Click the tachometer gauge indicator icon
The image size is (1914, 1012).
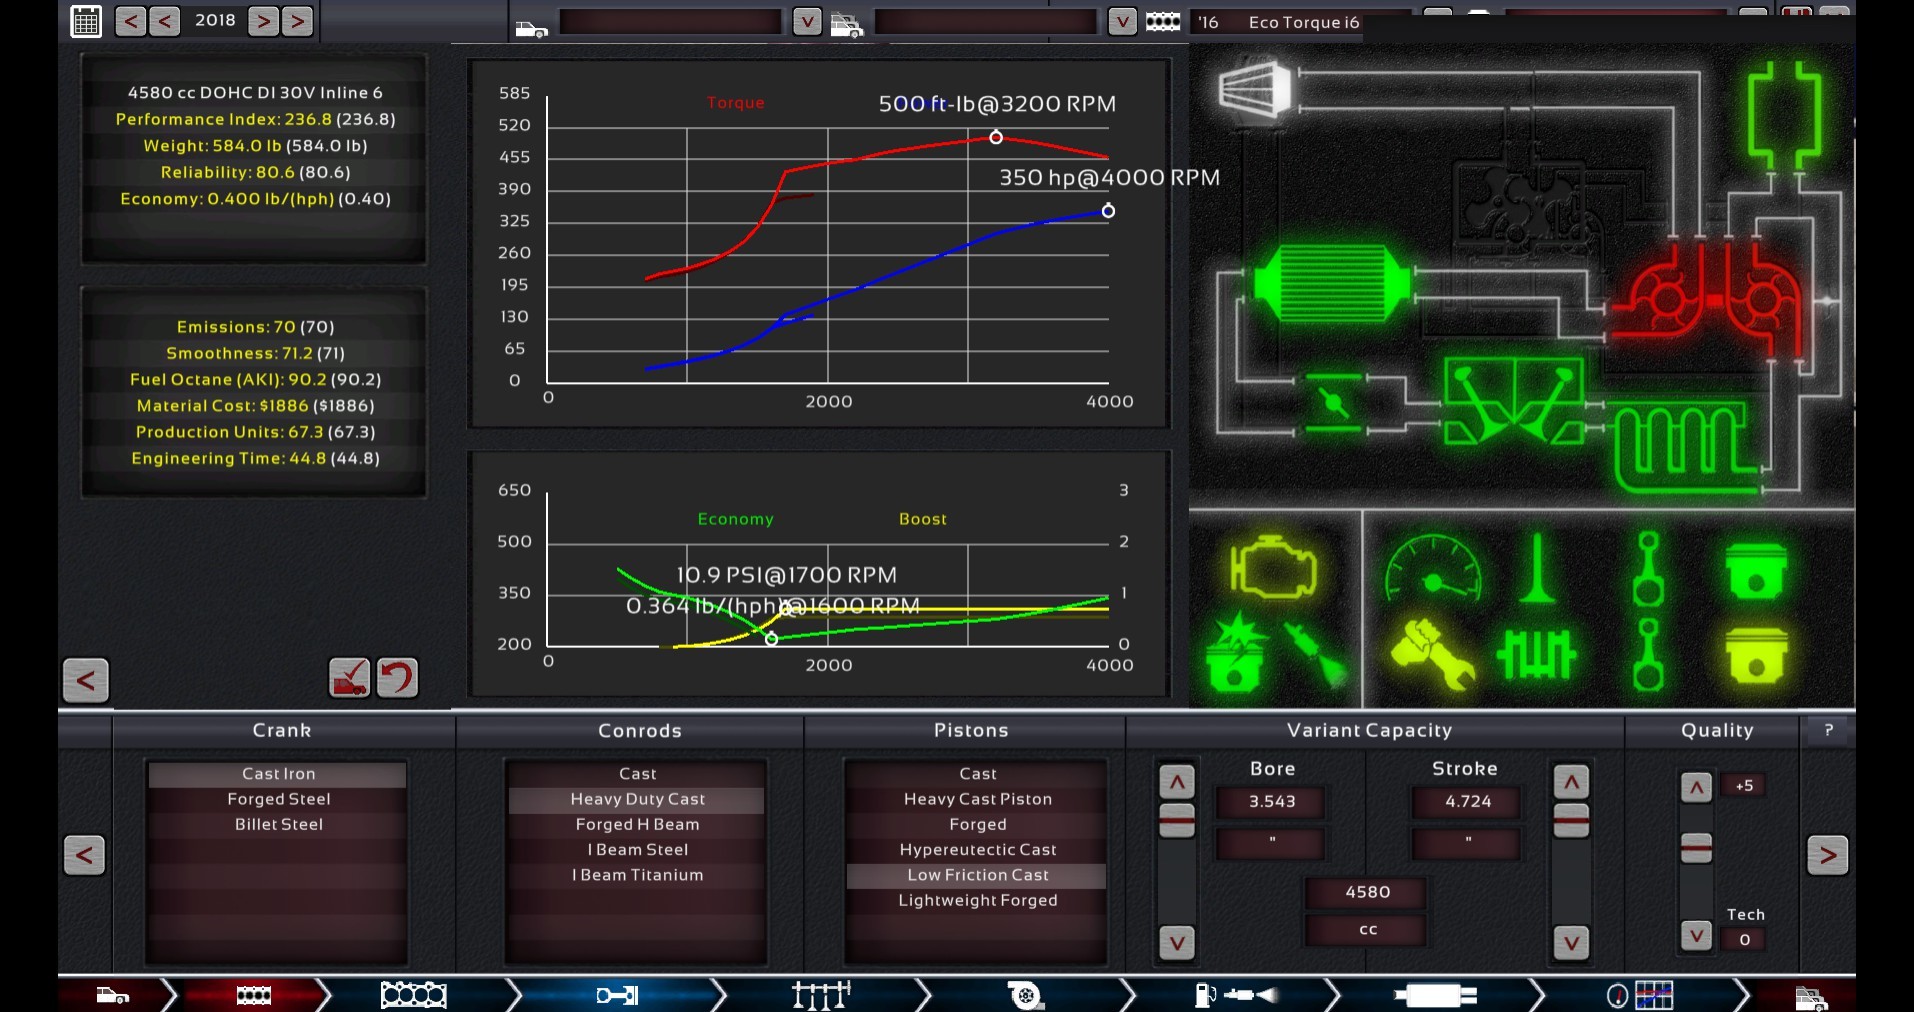(x=1432, y=571)
